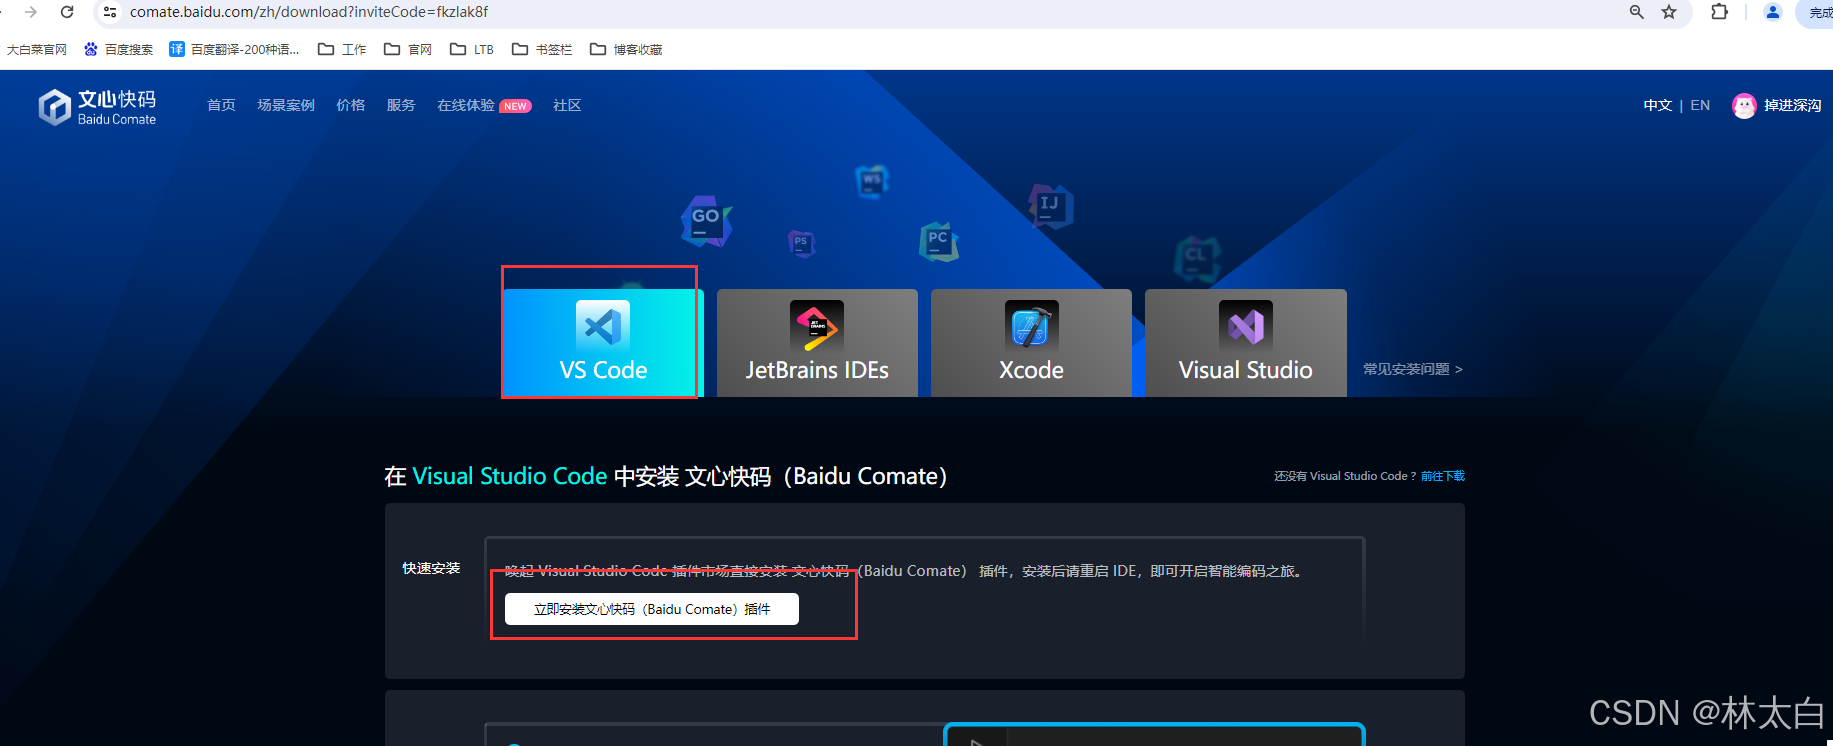Open the 博客收藏 bookmark folder
1833x746 pixels.
pyautogui.click(x=626, y=49)
